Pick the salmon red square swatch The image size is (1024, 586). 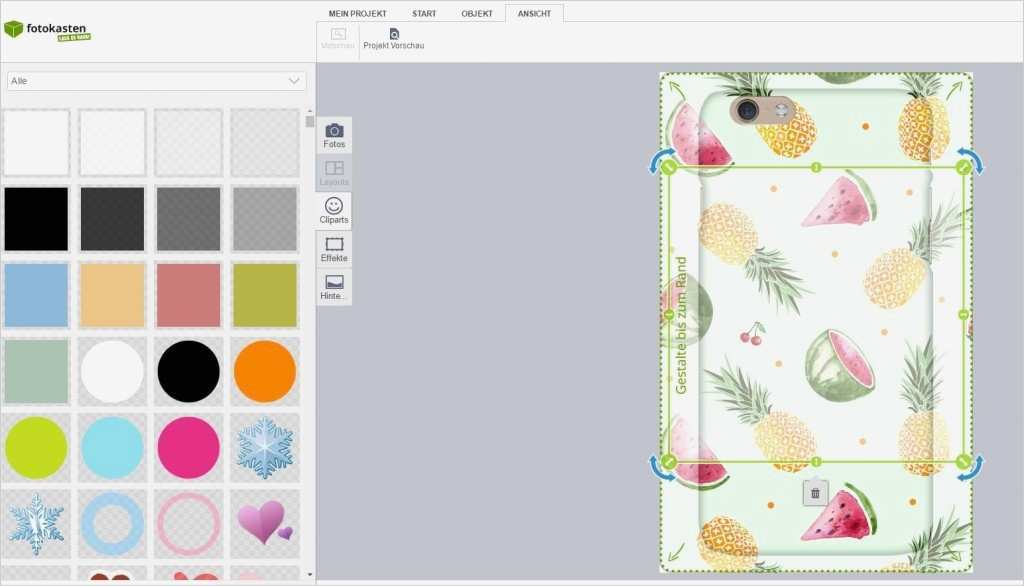(188, 295)
